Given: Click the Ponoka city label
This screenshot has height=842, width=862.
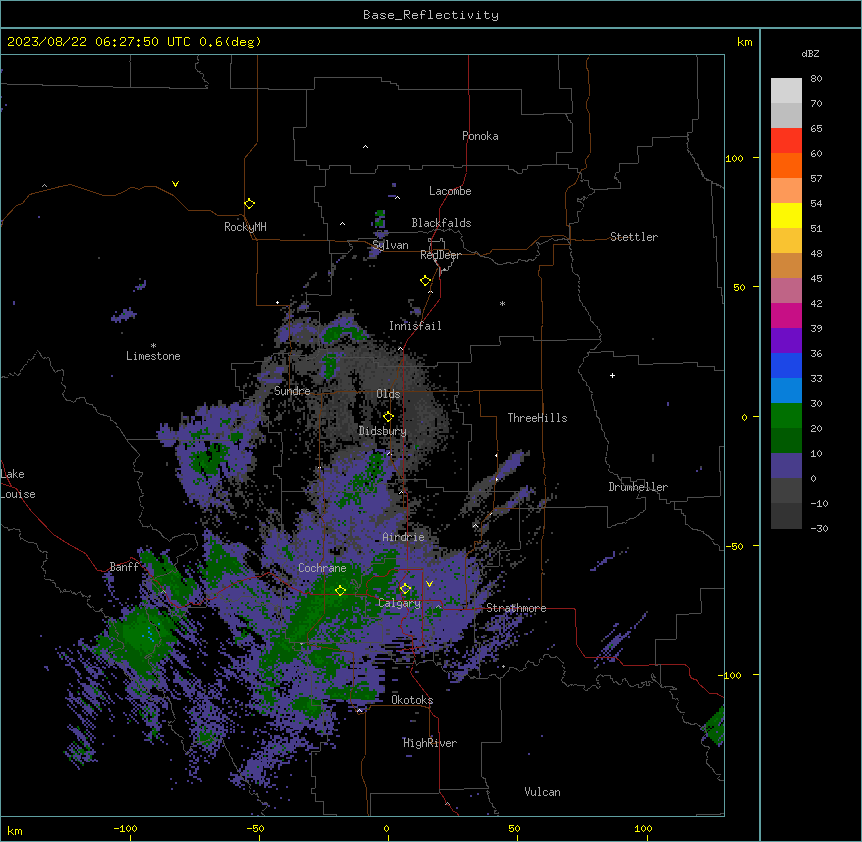Looking at the screenshot, I should pyautogui.click(x=480, y=136).
